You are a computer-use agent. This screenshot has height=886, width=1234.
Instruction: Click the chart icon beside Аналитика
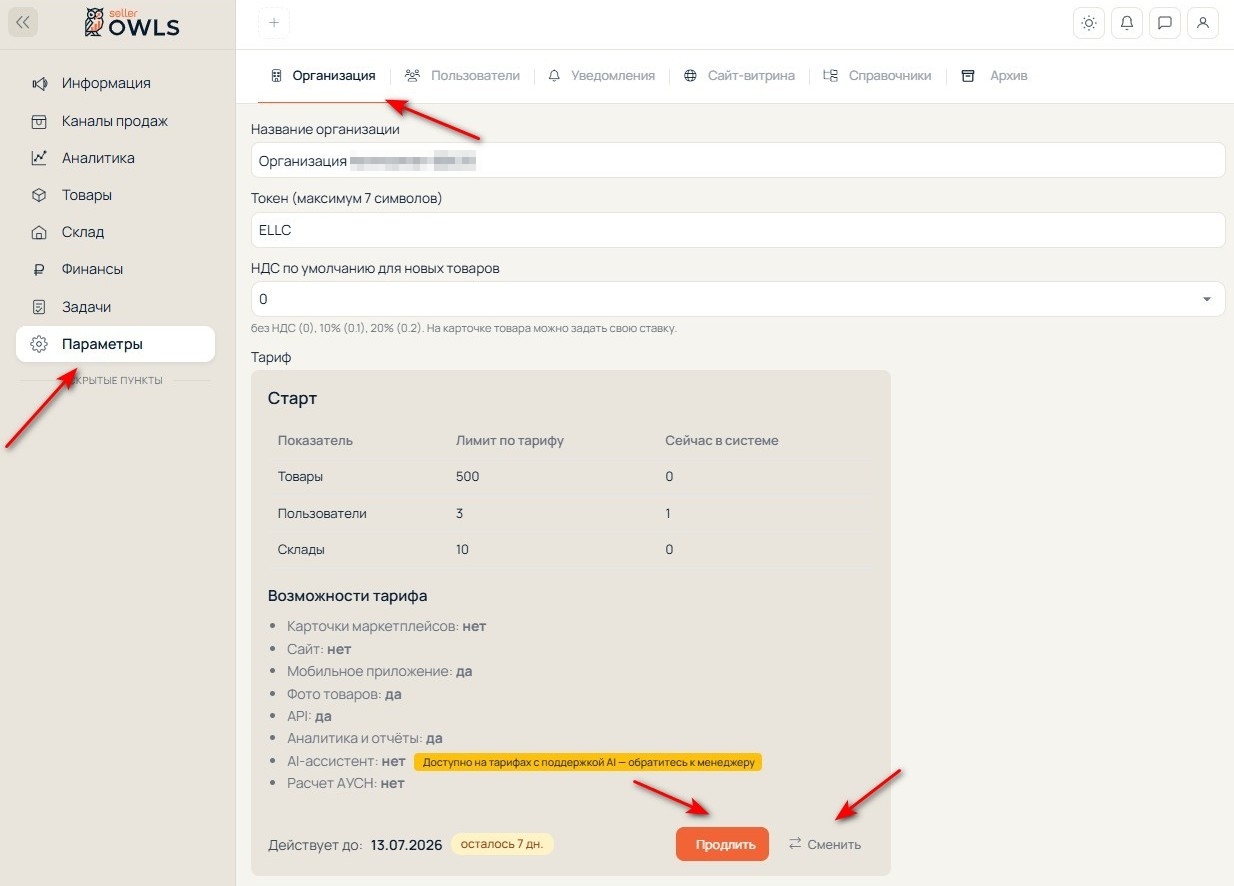[x=39, y=158]
